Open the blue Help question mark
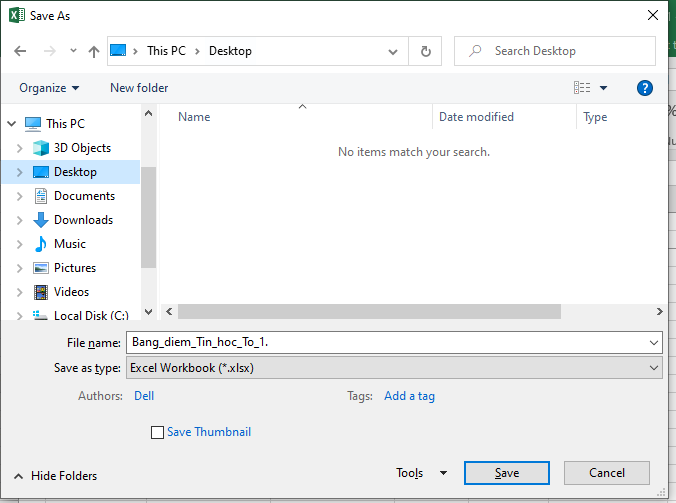 pyautogui.click(x=645, y=88)
